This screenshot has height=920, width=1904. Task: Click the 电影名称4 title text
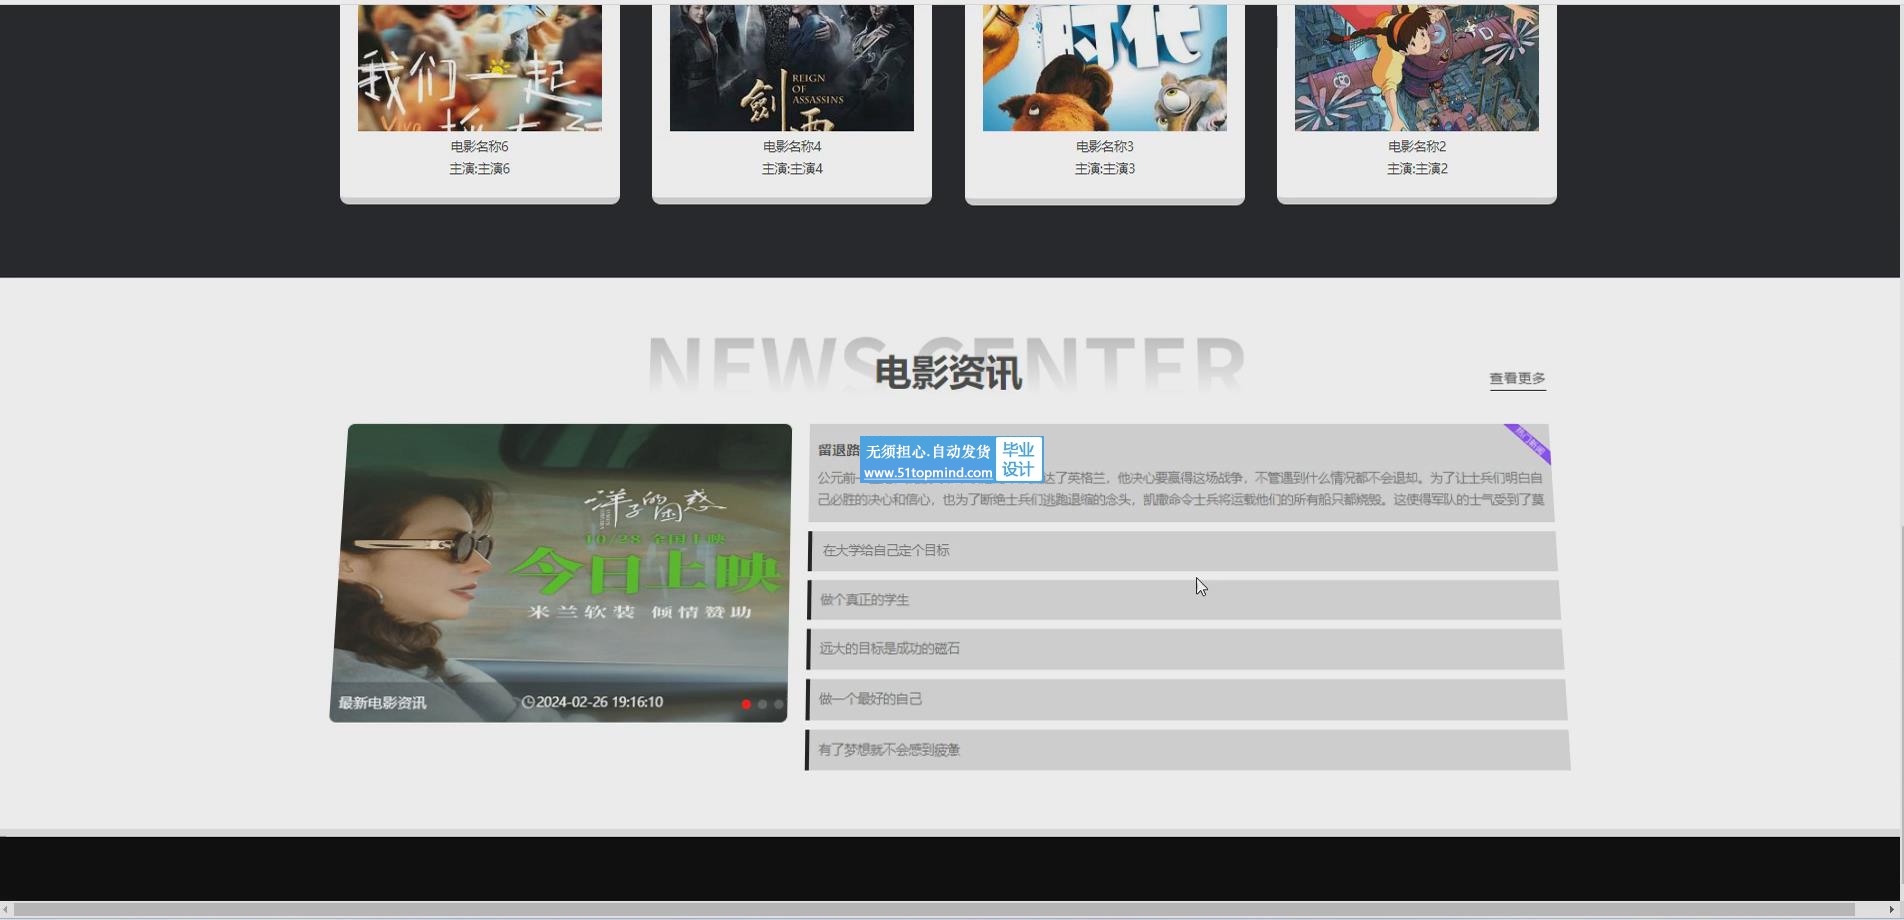coord(792,146)
